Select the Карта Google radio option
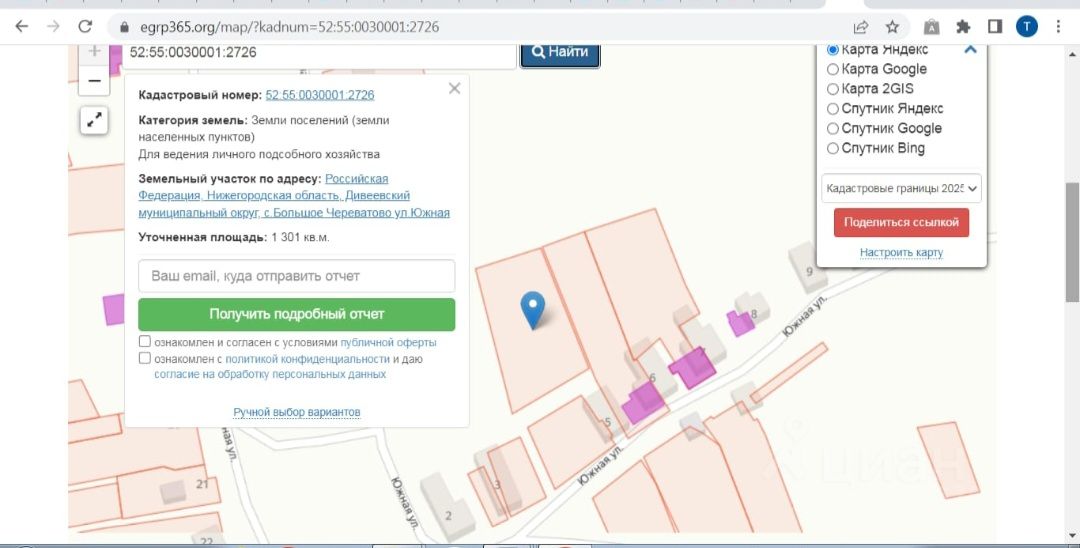 [x=833, y=69]
